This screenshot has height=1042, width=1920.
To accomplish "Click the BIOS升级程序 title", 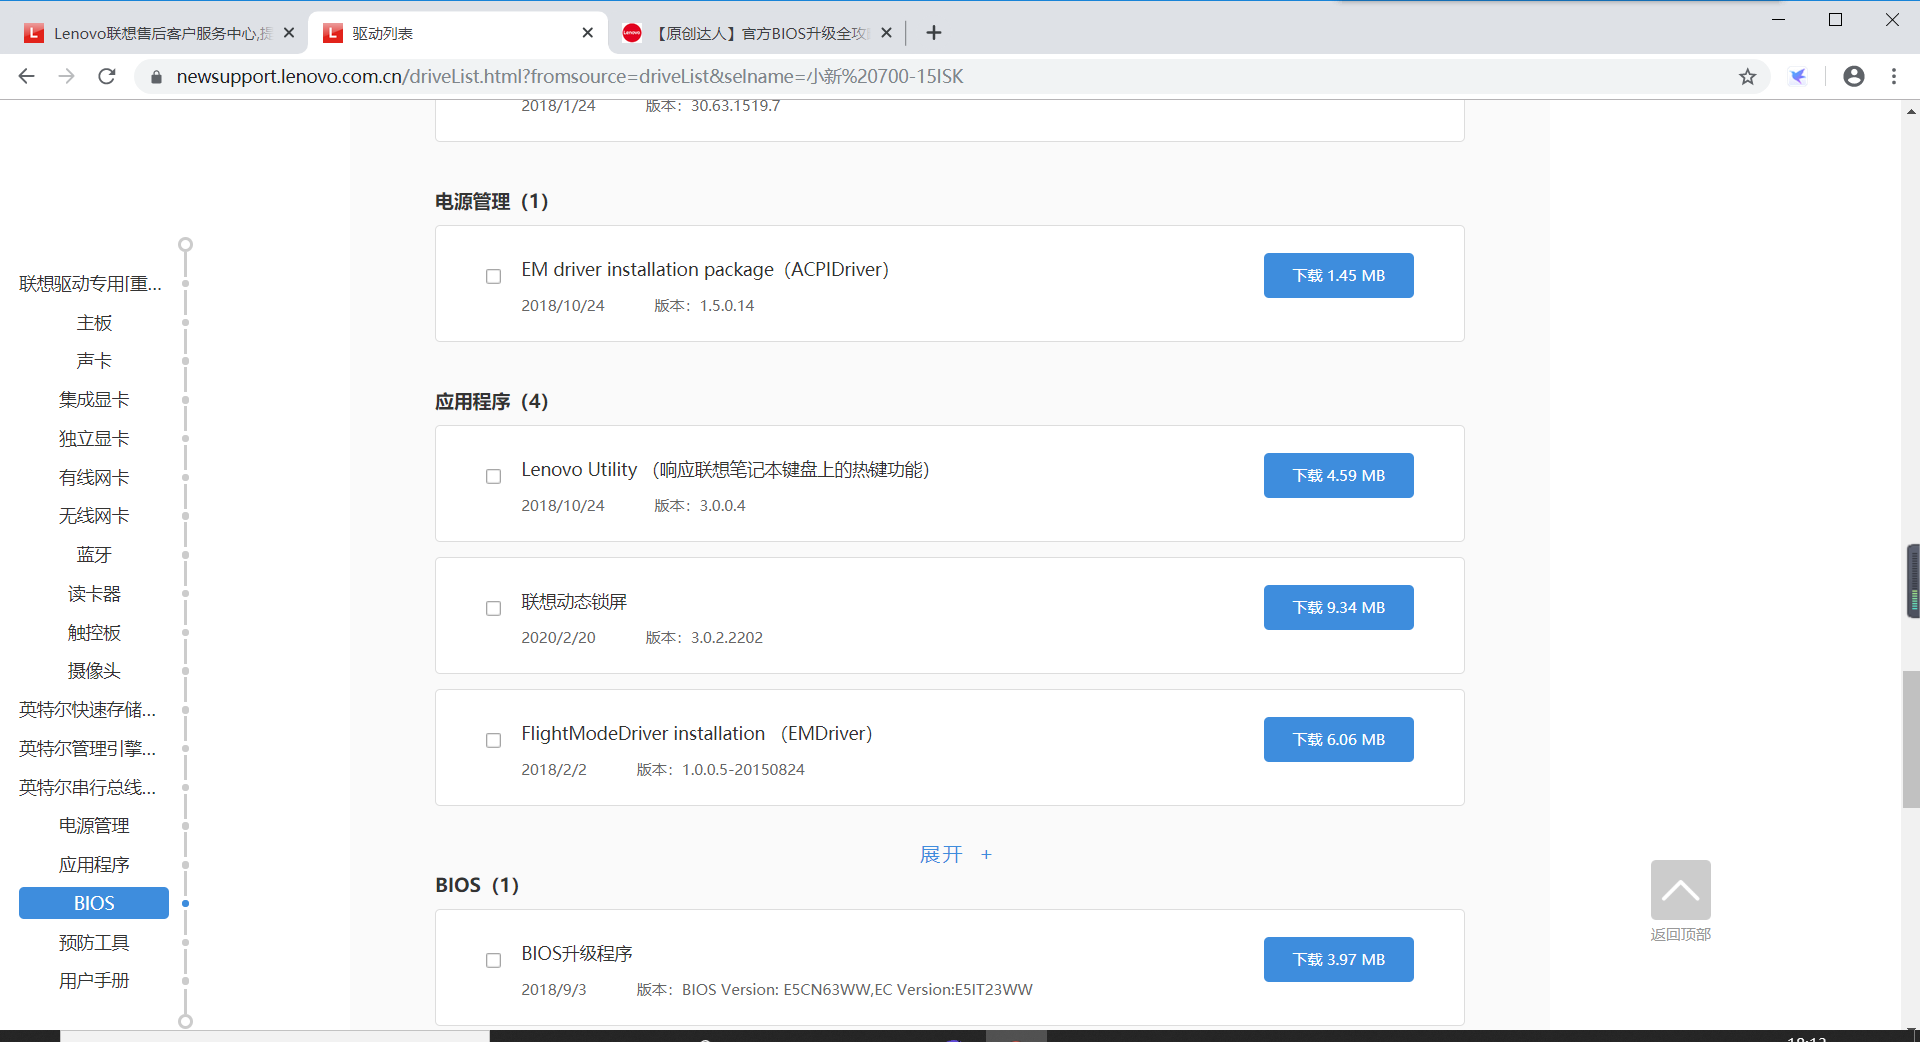I will click(577, 954).
